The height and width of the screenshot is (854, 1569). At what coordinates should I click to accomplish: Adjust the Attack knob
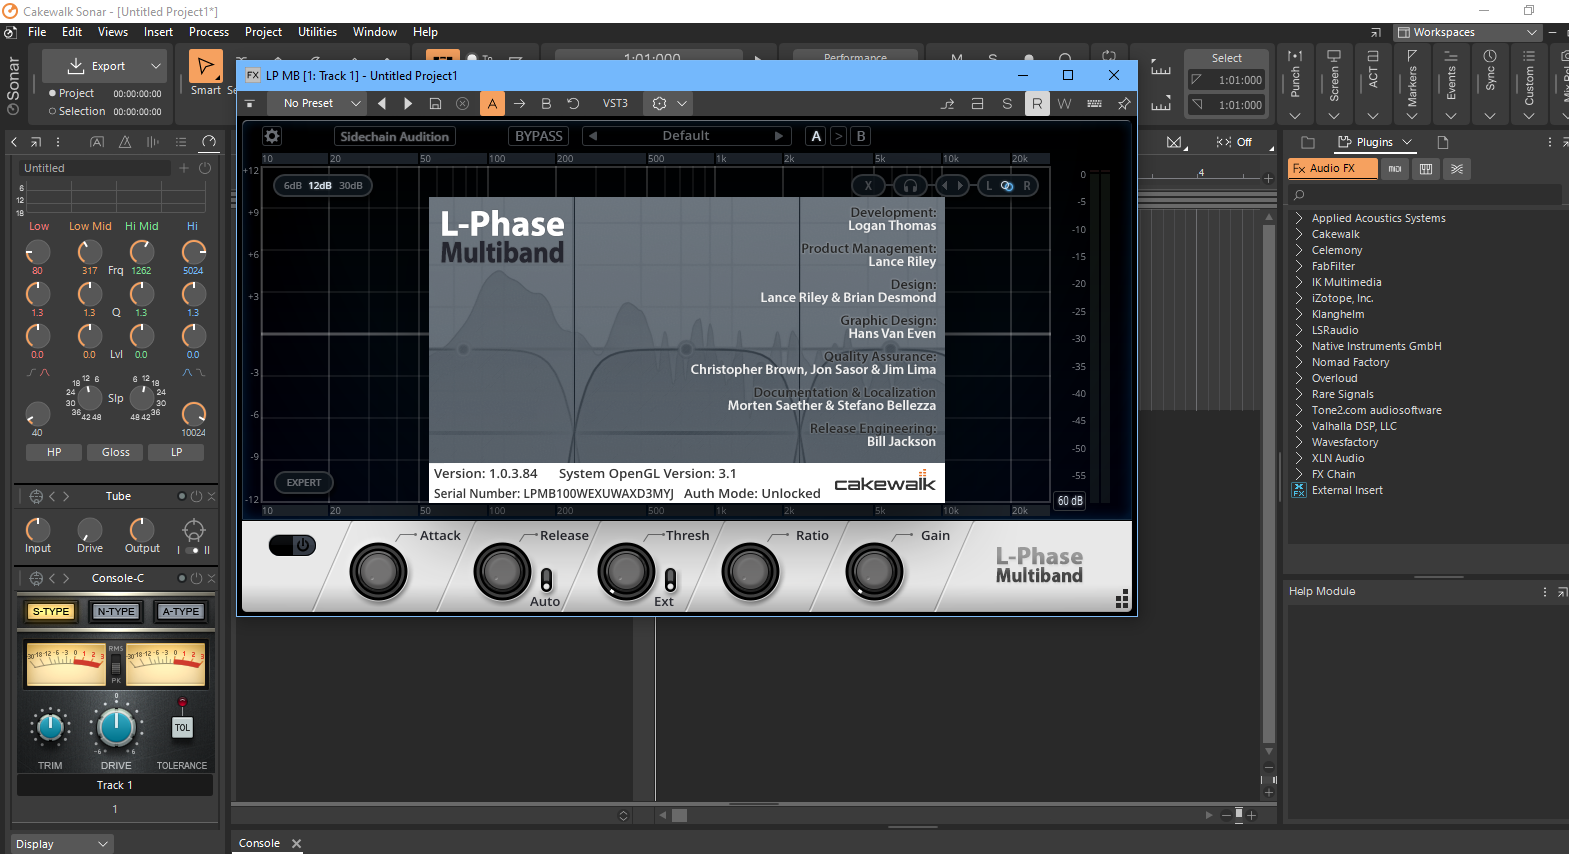[x=378, y=571]
